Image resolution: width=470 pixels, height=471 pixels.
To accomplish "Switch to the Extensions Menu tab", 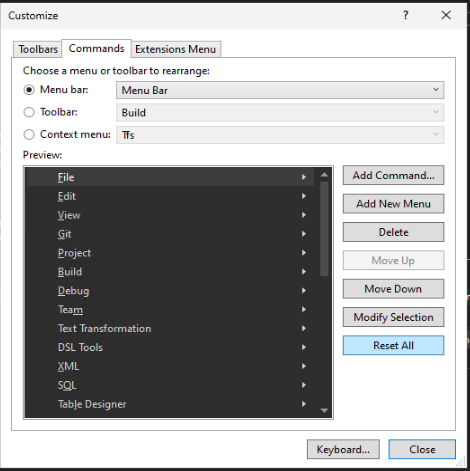I will coord(176,49).
